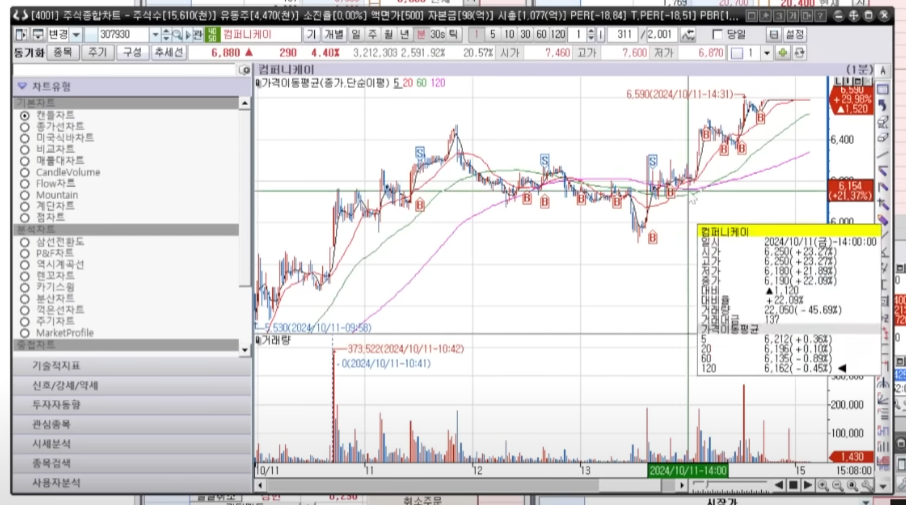Click the stepper arrows after stock code

click(x=166, y=35)
